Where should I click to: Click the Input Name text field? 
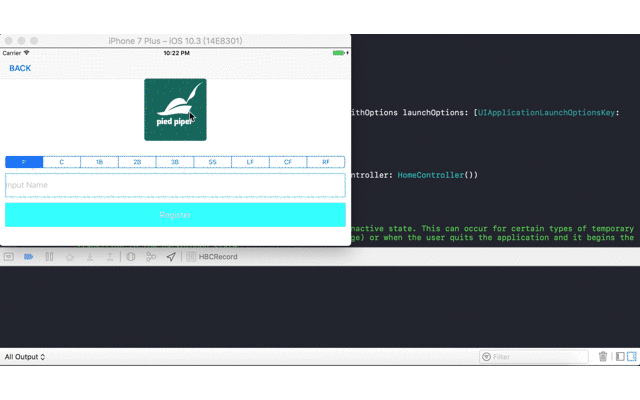click(175, 185)
